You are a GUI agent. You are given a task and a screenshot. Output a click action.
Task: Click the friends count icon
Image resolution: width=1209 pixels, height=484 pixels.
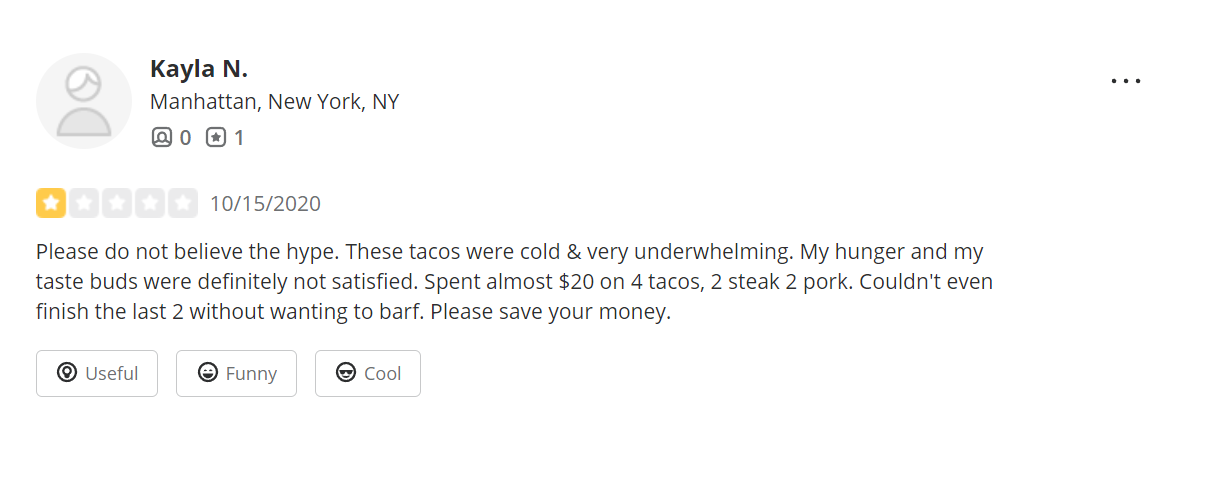(x=162, y=138)
